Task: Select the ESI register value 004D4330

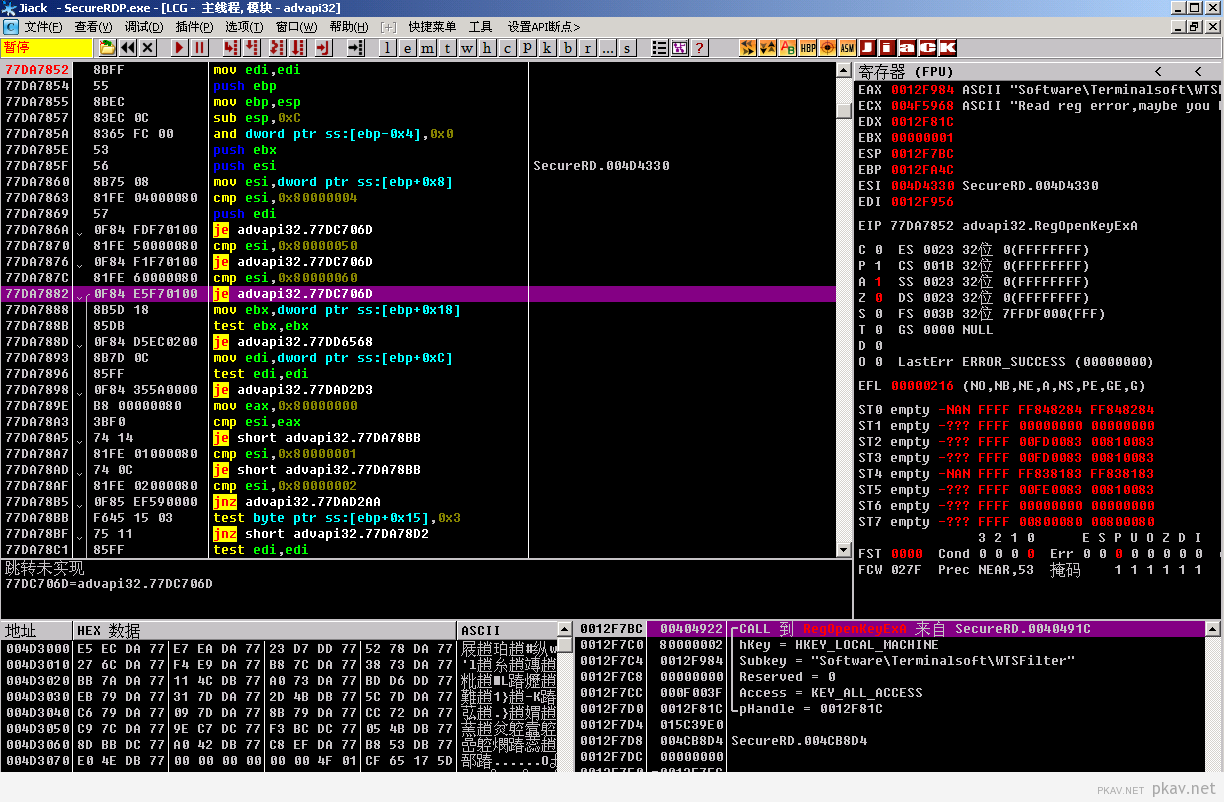Action: click(922, 186)
